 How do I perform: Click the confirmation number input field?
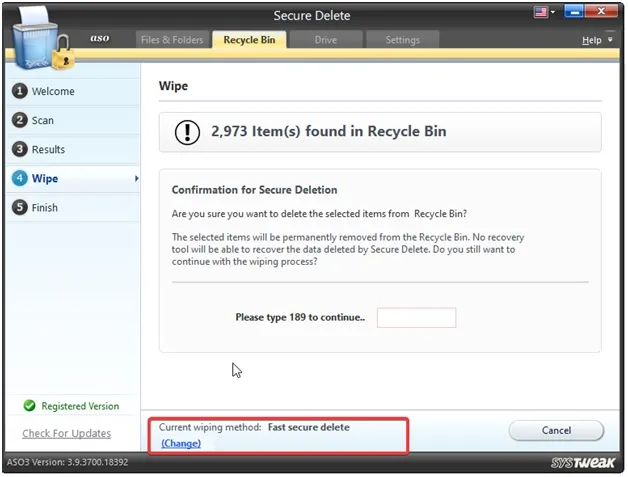click(x=416, y=318)
